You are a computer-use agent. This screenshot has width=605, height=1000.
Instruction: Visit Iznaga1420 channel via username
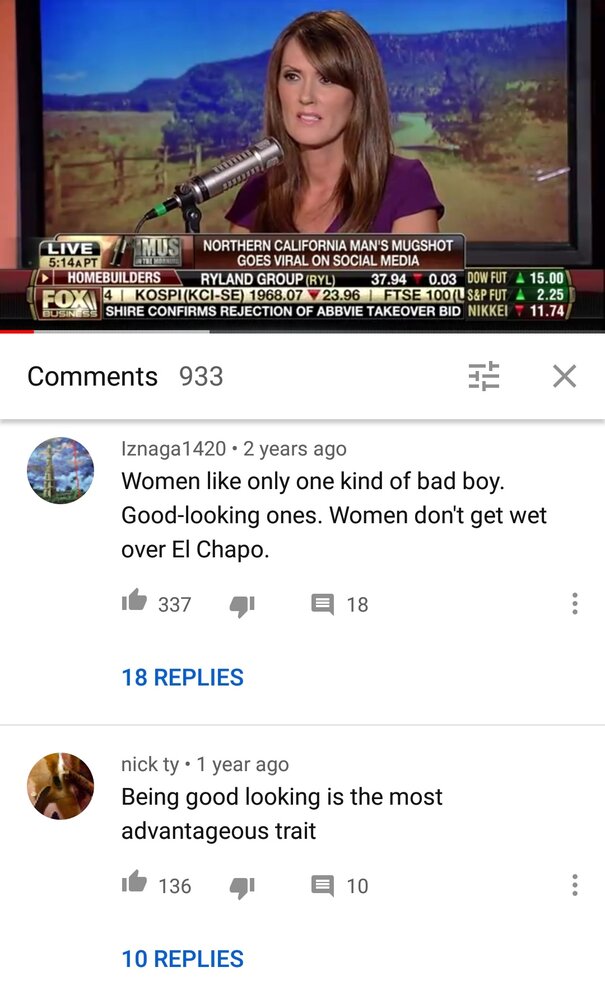pos(173,449)
